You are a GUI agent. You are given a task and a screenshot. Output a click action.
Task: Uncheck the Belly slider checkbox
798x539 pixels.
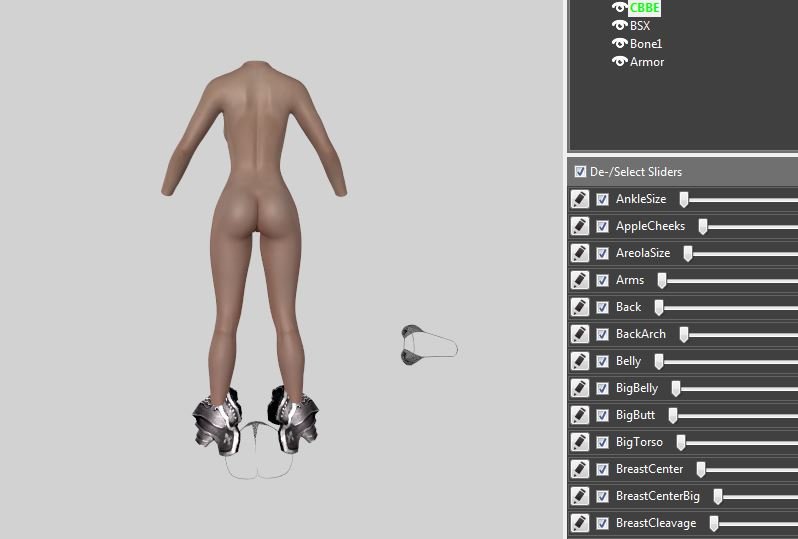[x=602, y=361]
